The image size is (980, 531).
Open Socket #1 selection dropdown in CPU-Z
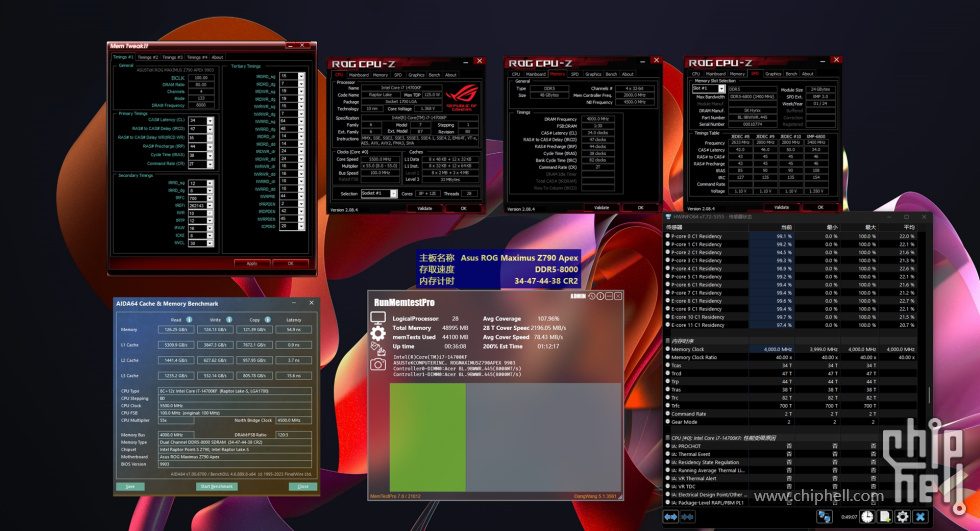coord(393,194)
